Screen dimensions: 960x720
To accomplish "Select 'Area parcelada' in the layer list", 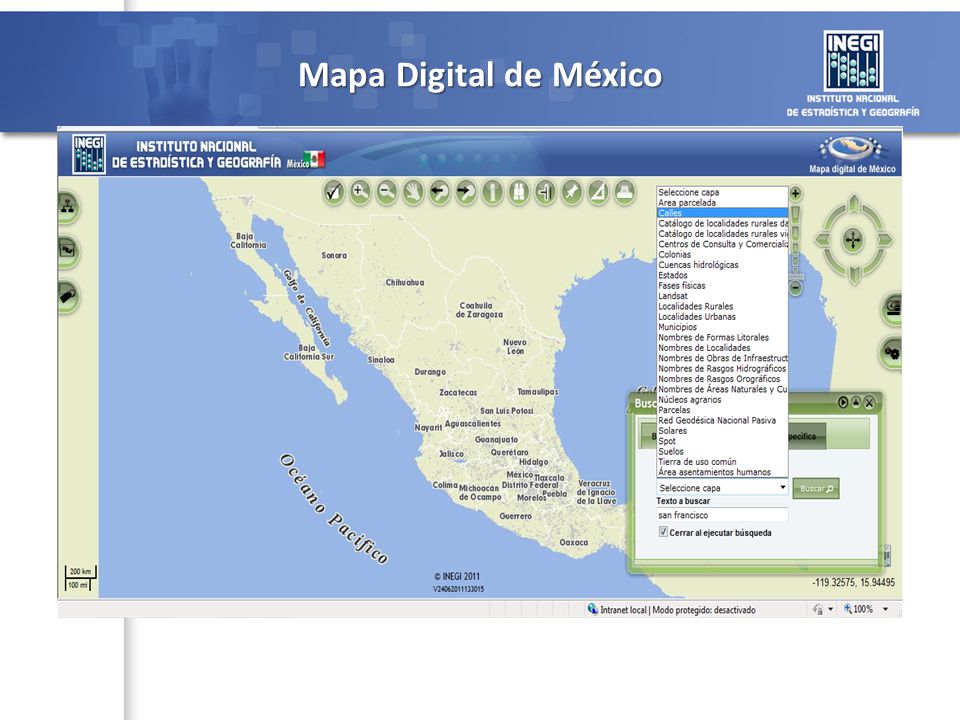I will coord(722,203).
